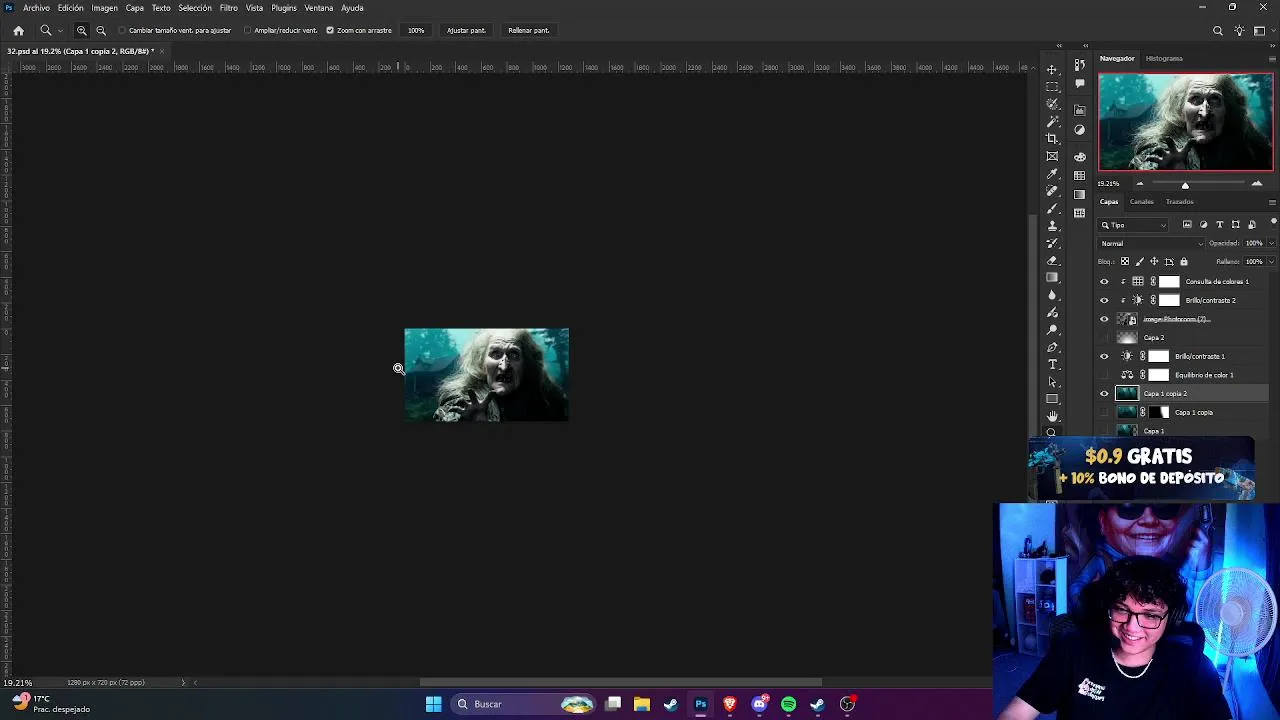Open the Adjustments panel icon
The height and width of the screenshot is (720, 1280).
tap(1080, 130)
